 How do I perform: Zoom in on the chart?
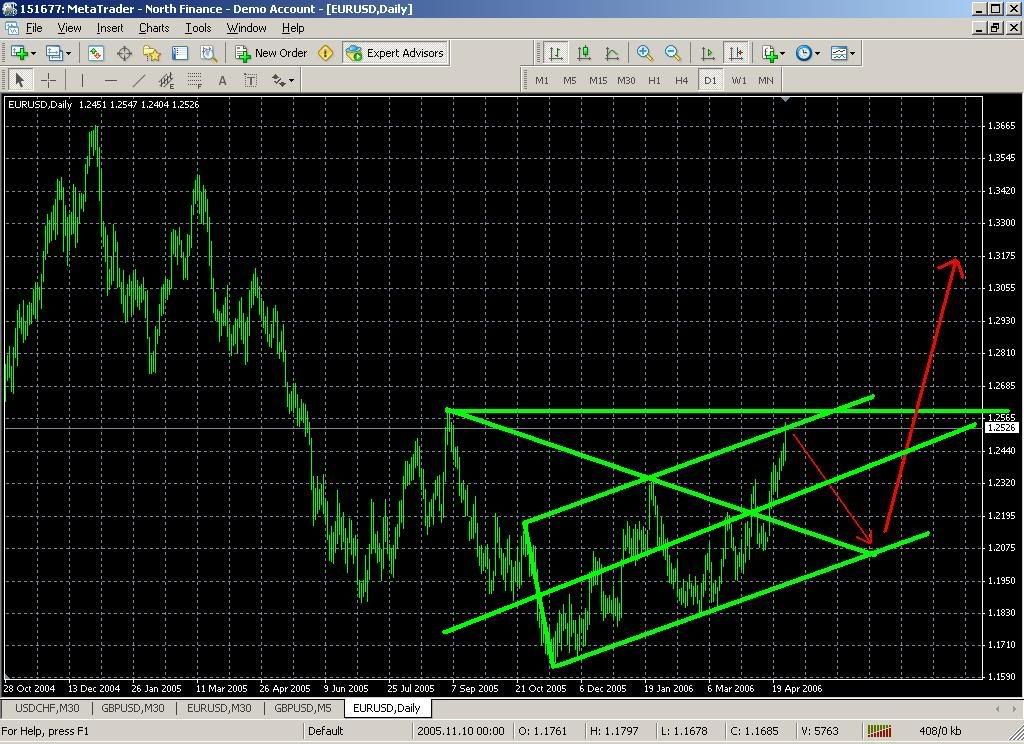[645, 53]
